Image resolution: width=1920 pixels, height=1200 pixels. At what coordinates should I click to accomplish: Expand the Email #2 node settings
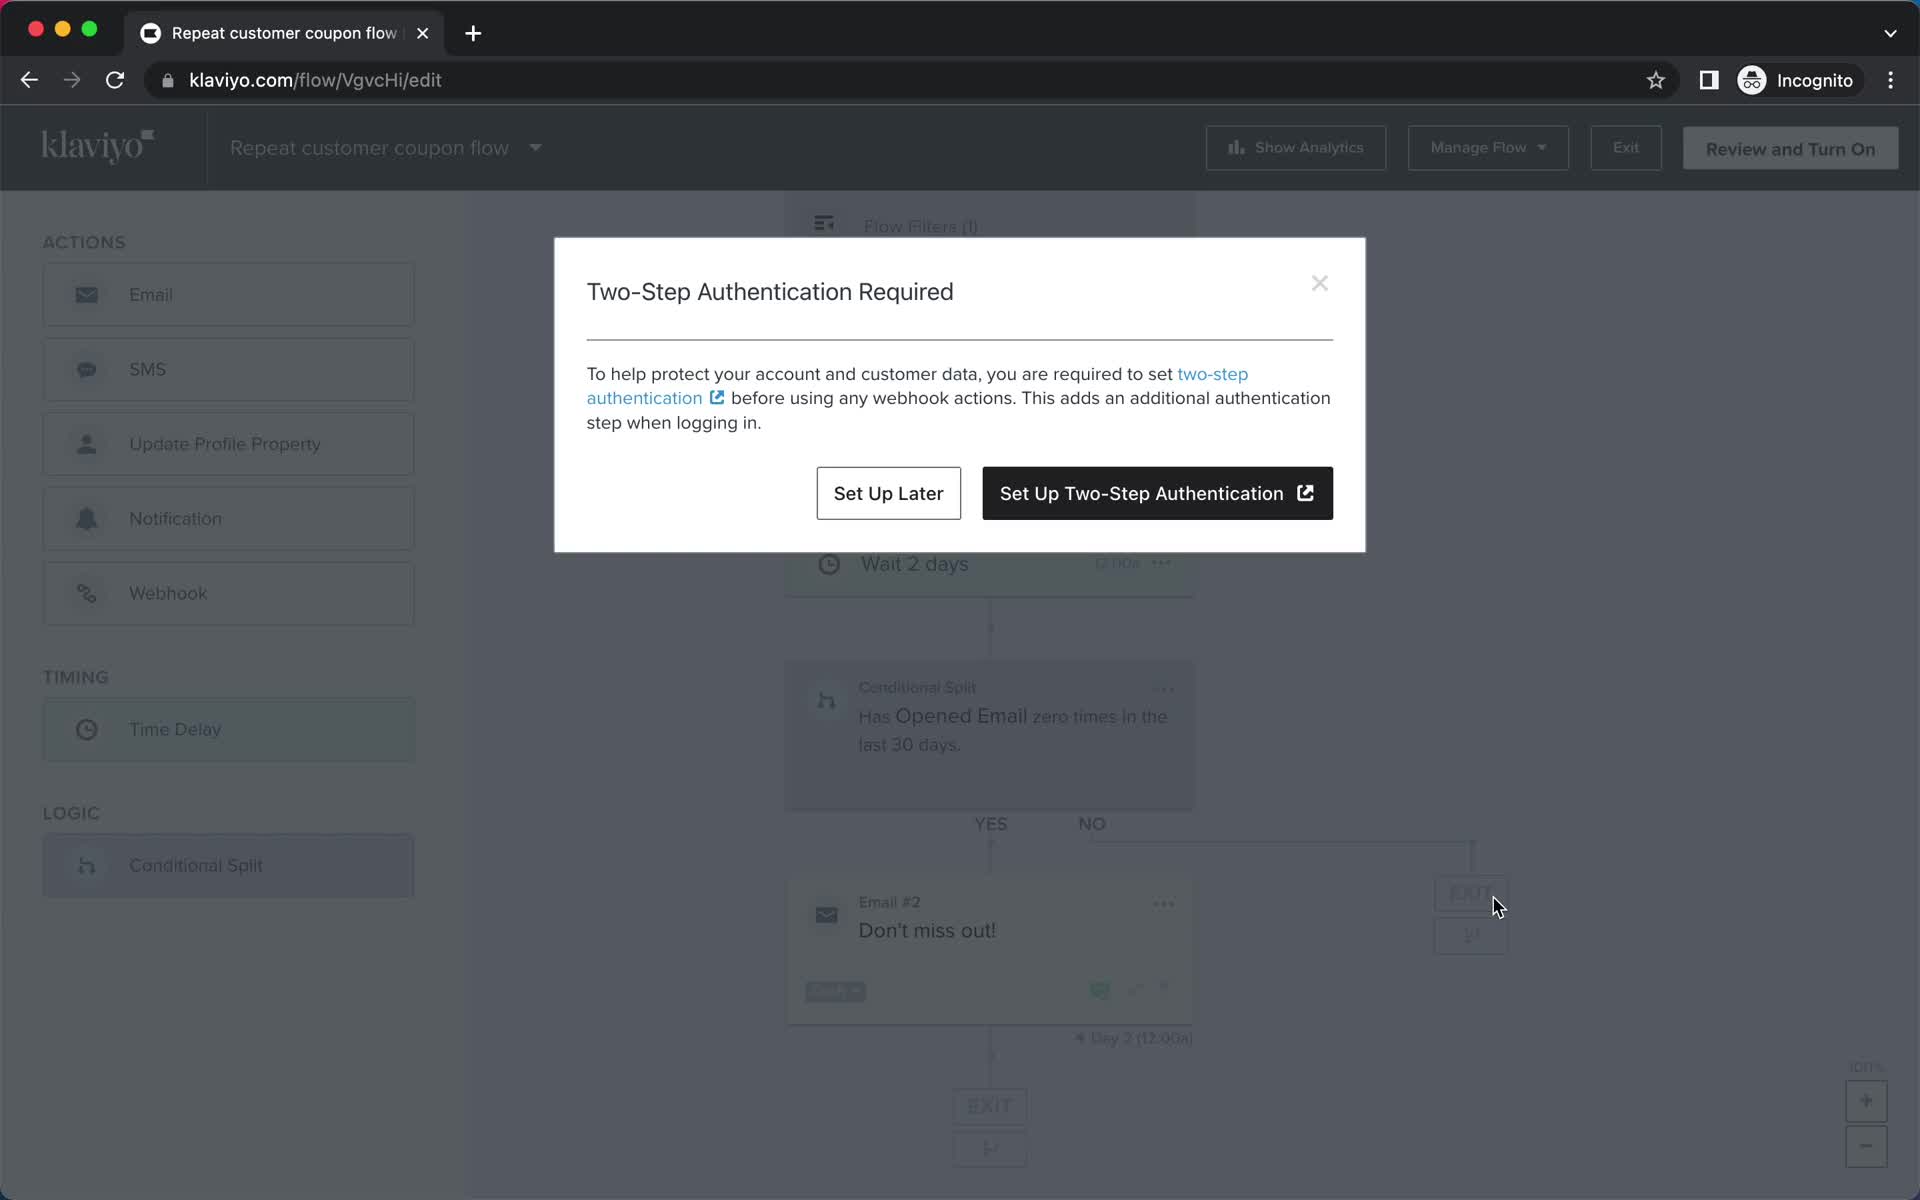pos(1163,903)
